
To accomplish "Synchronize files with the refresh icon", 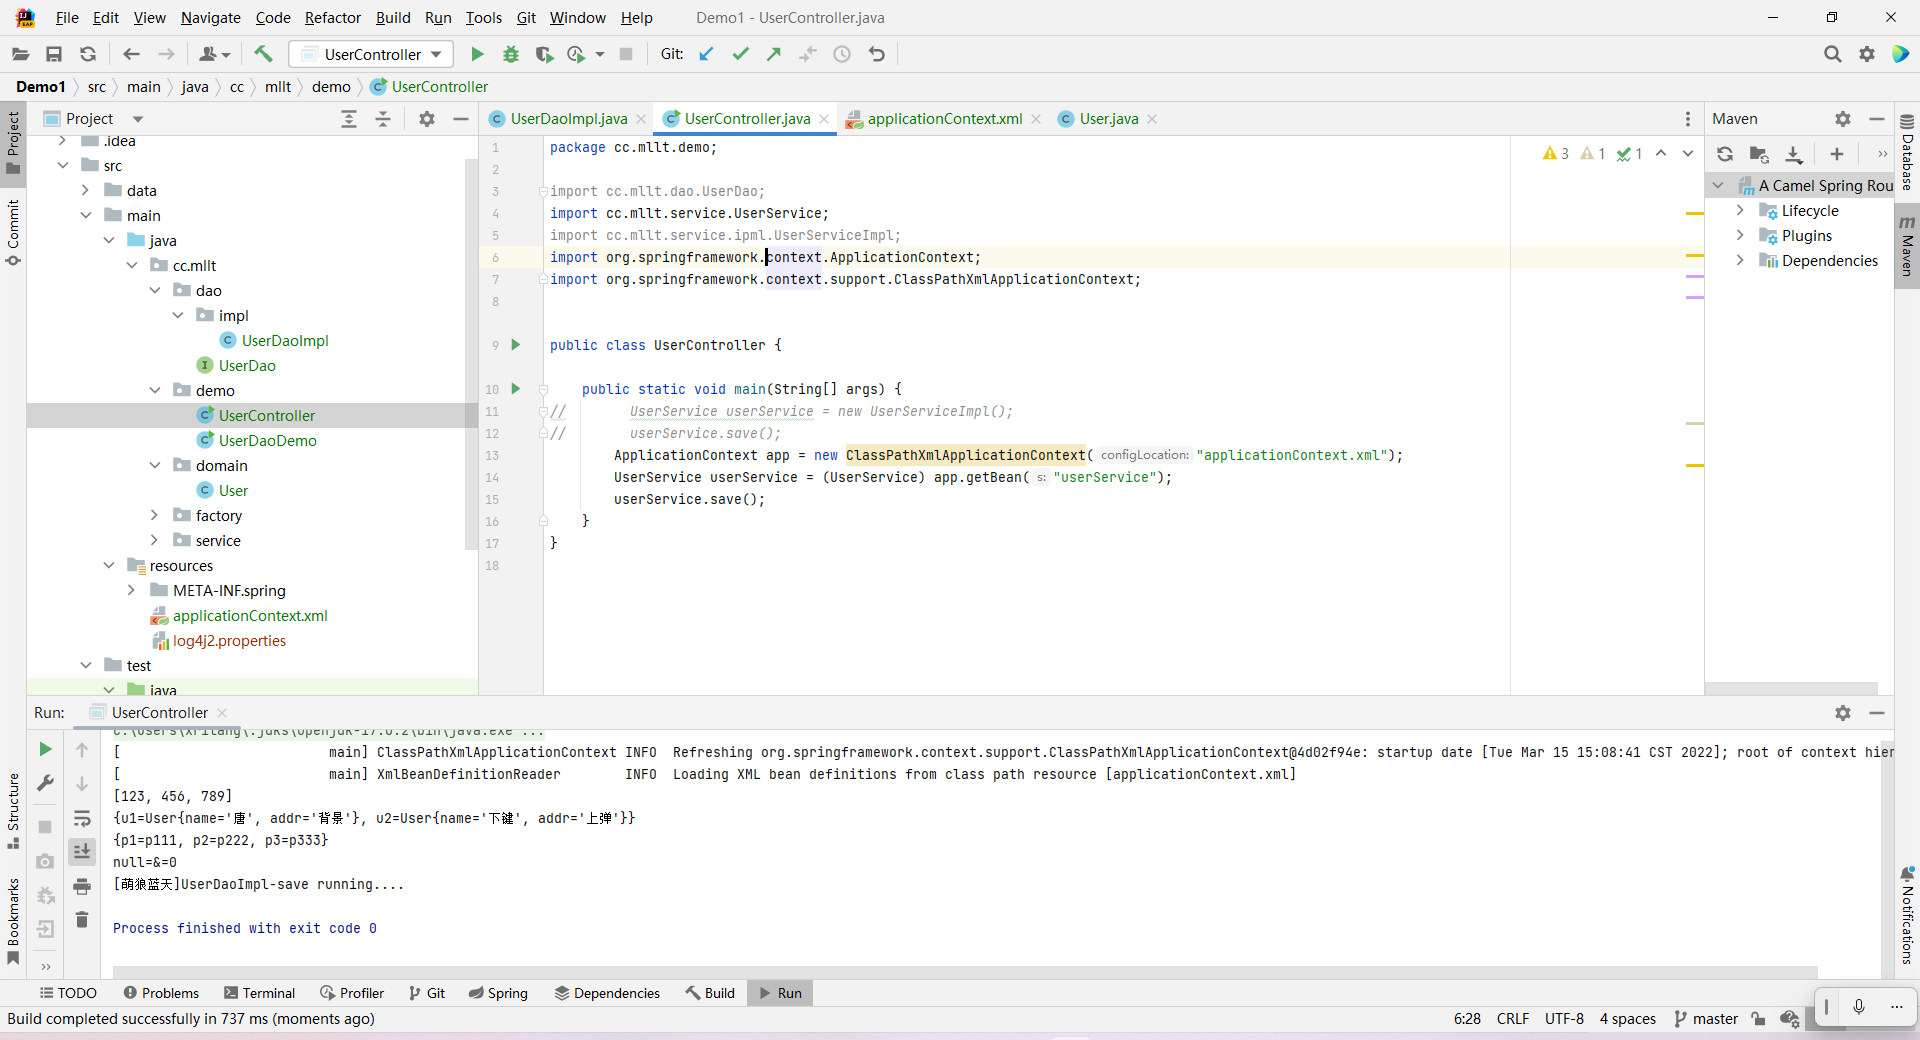I will pos(88,54).
